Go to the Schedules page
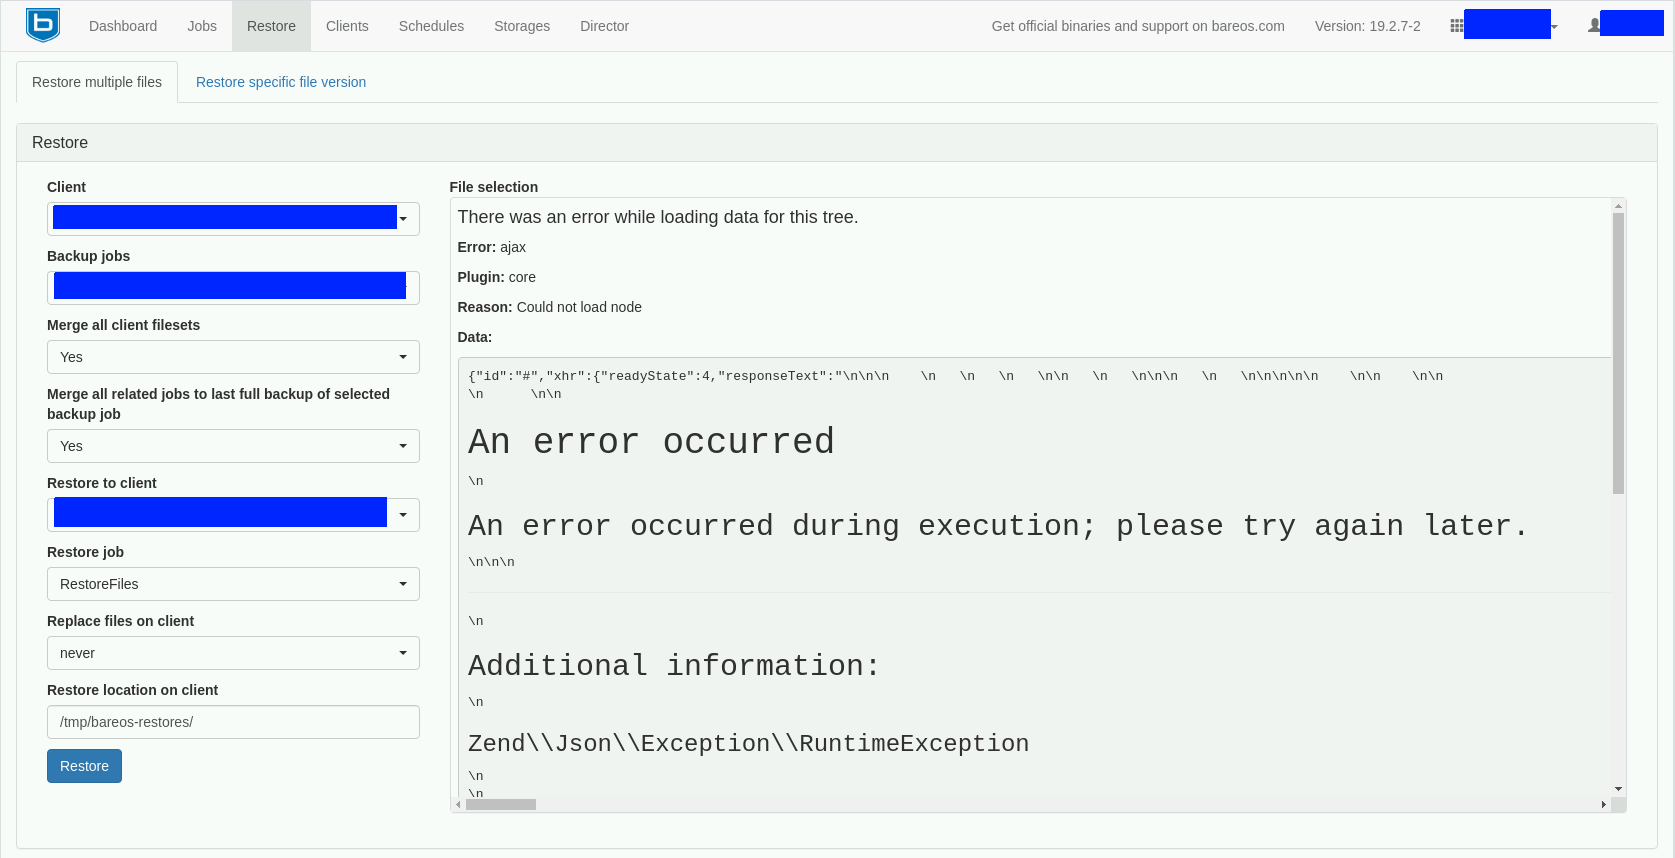 point(431,26)
